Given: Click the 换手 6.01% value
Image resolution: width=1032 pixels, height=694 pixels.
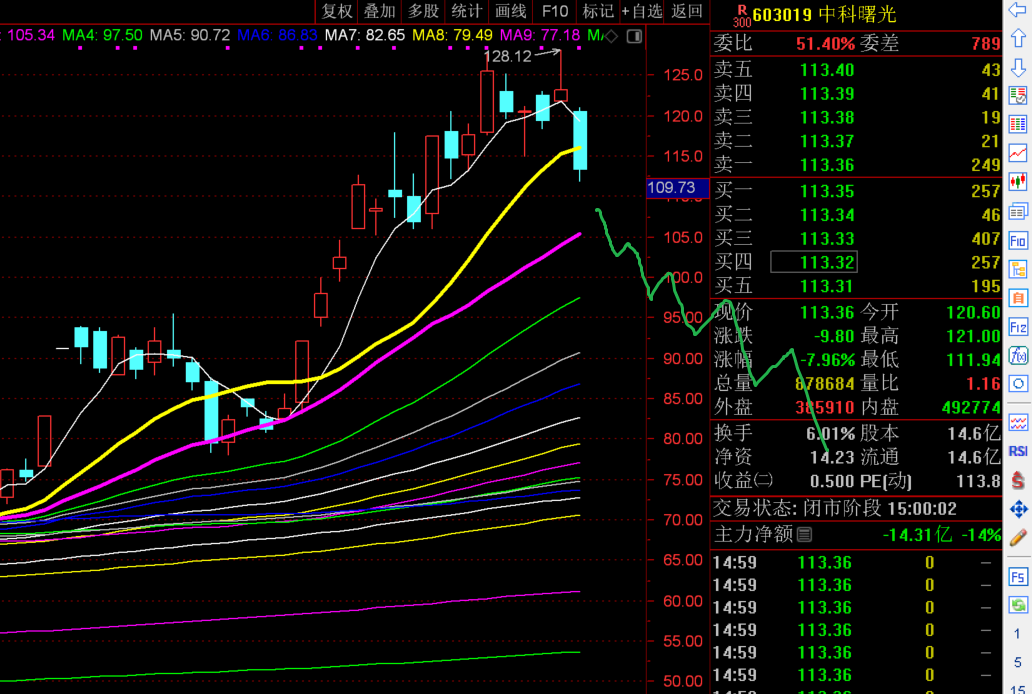Looking at the screenshot, I should coord(831,434).
